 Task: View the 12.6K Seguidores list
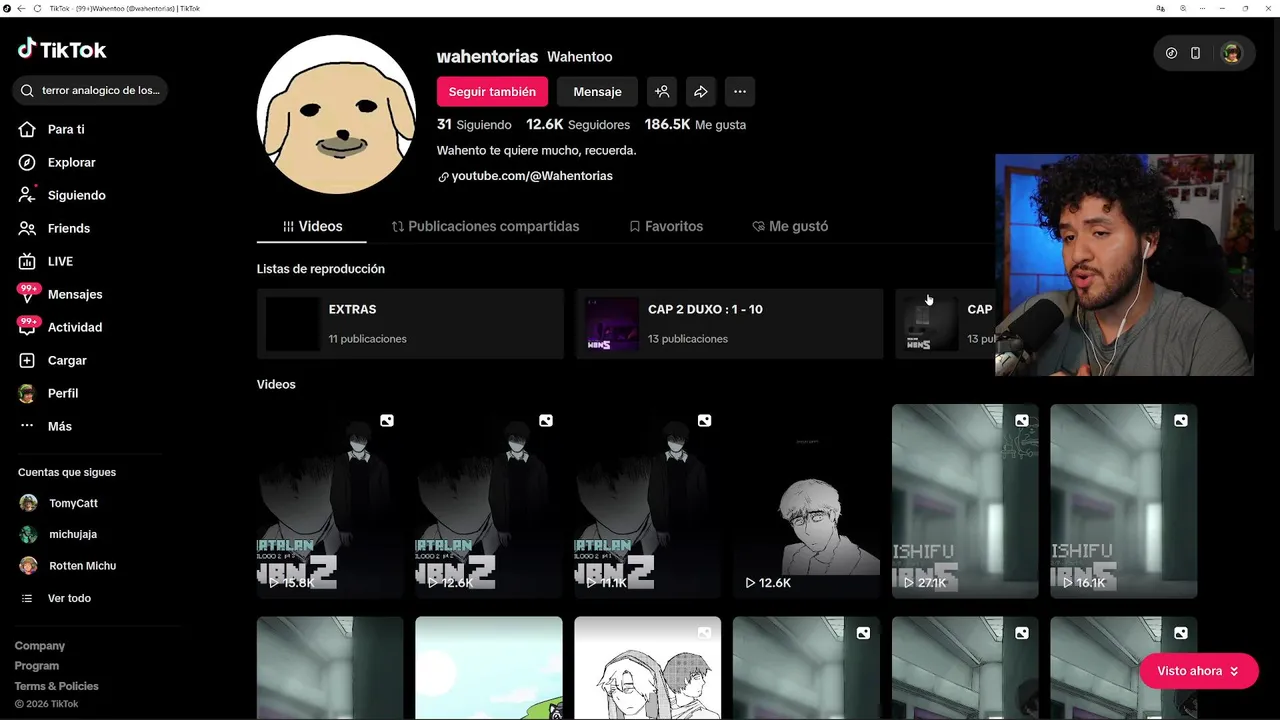(578, 125)
